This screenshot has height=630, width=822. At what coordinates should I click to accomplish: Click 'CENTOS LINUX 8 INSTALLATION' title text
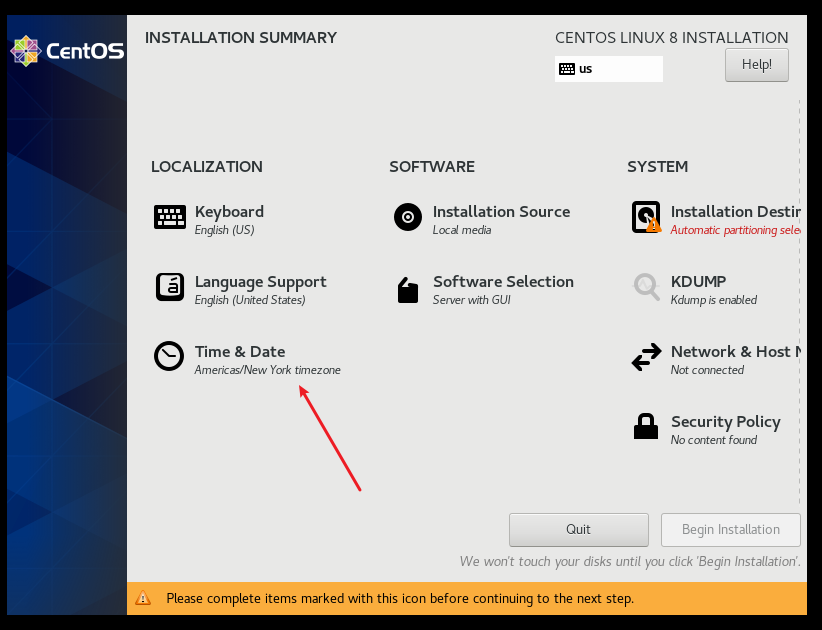[x=672, y=38]
